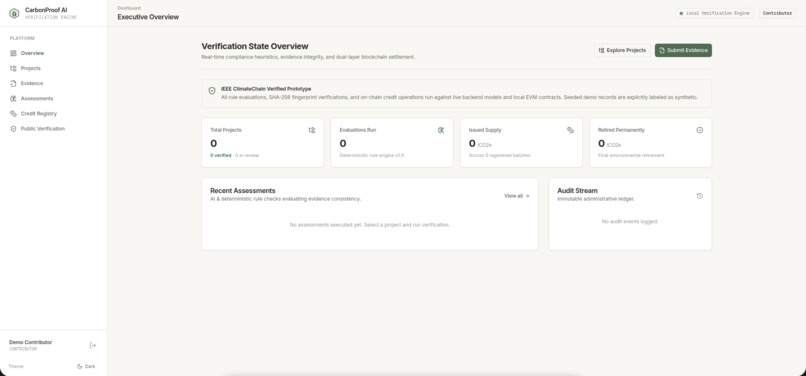Click the Overview grid icon in sidebar
Screen dimensions: 806x376
tap(13, 53)
